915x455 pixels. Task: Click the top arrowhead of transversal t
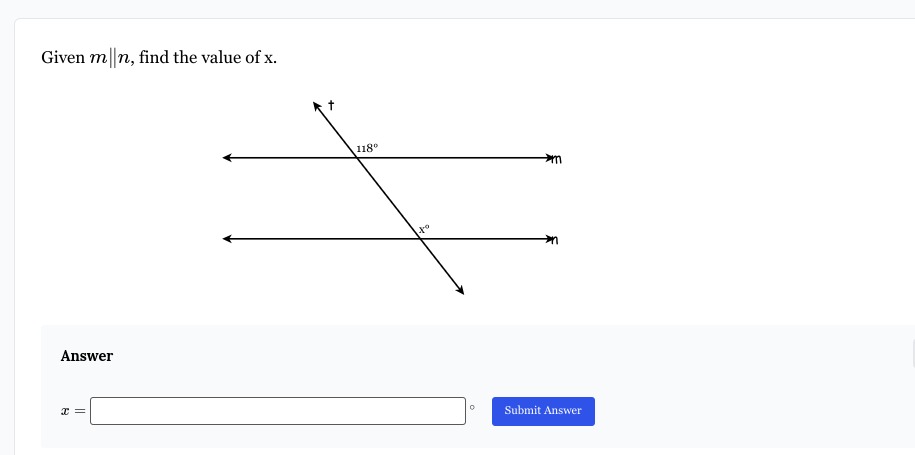coord(317,106)
